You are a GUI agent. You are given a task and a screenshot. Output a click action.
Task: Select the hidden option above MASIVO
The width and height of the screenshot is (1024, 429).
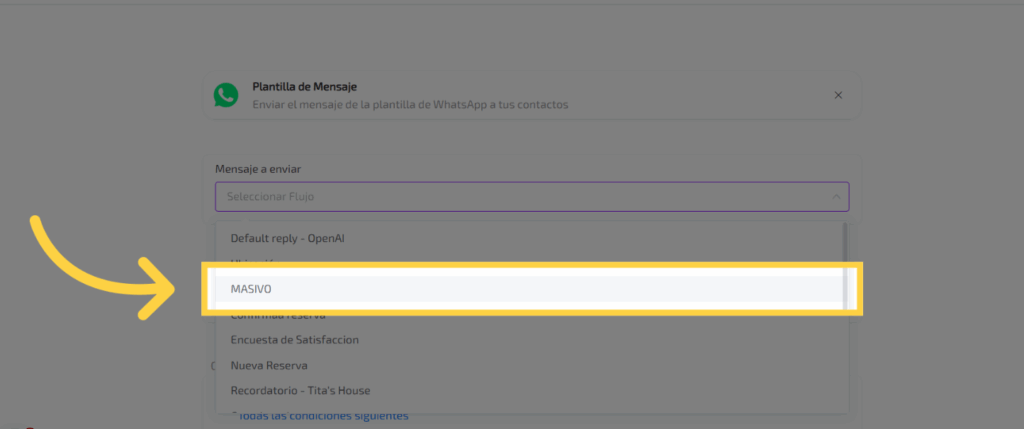pos(260,261)
